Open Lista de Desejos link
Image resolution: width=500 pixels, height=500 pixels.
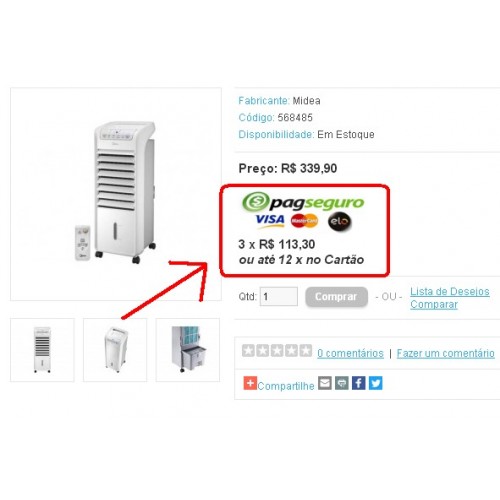coord(450,292)
